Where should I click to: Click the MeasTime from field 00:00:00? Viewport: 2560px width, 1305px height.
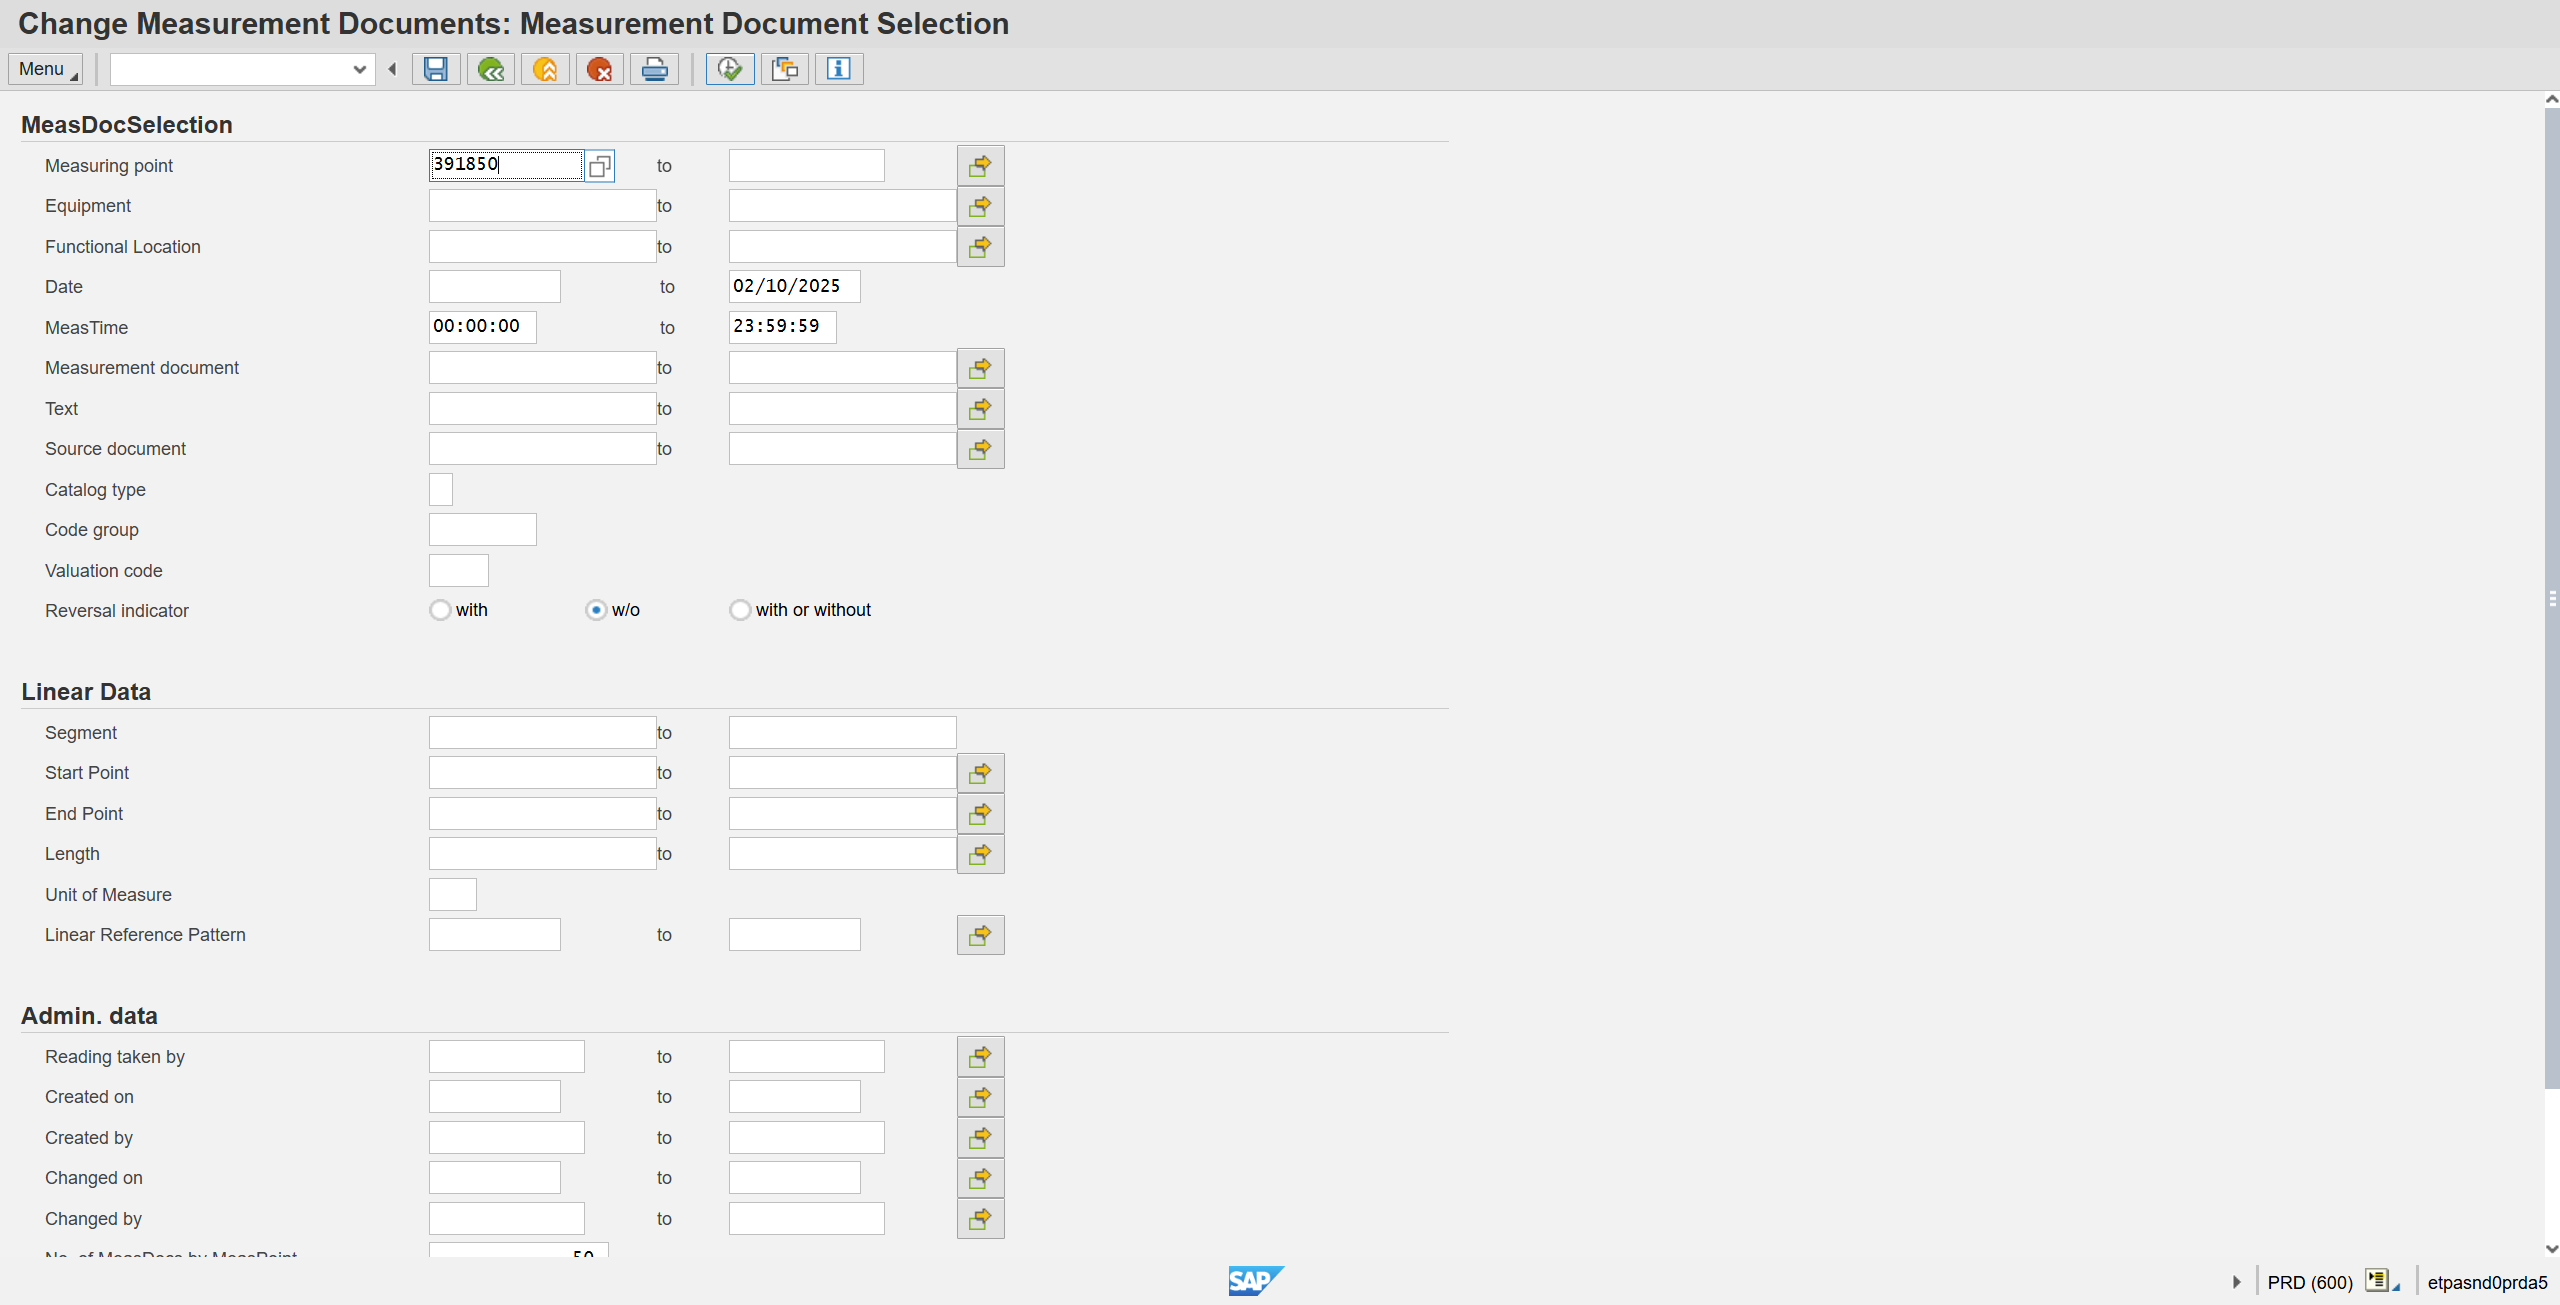click(483, 327)
